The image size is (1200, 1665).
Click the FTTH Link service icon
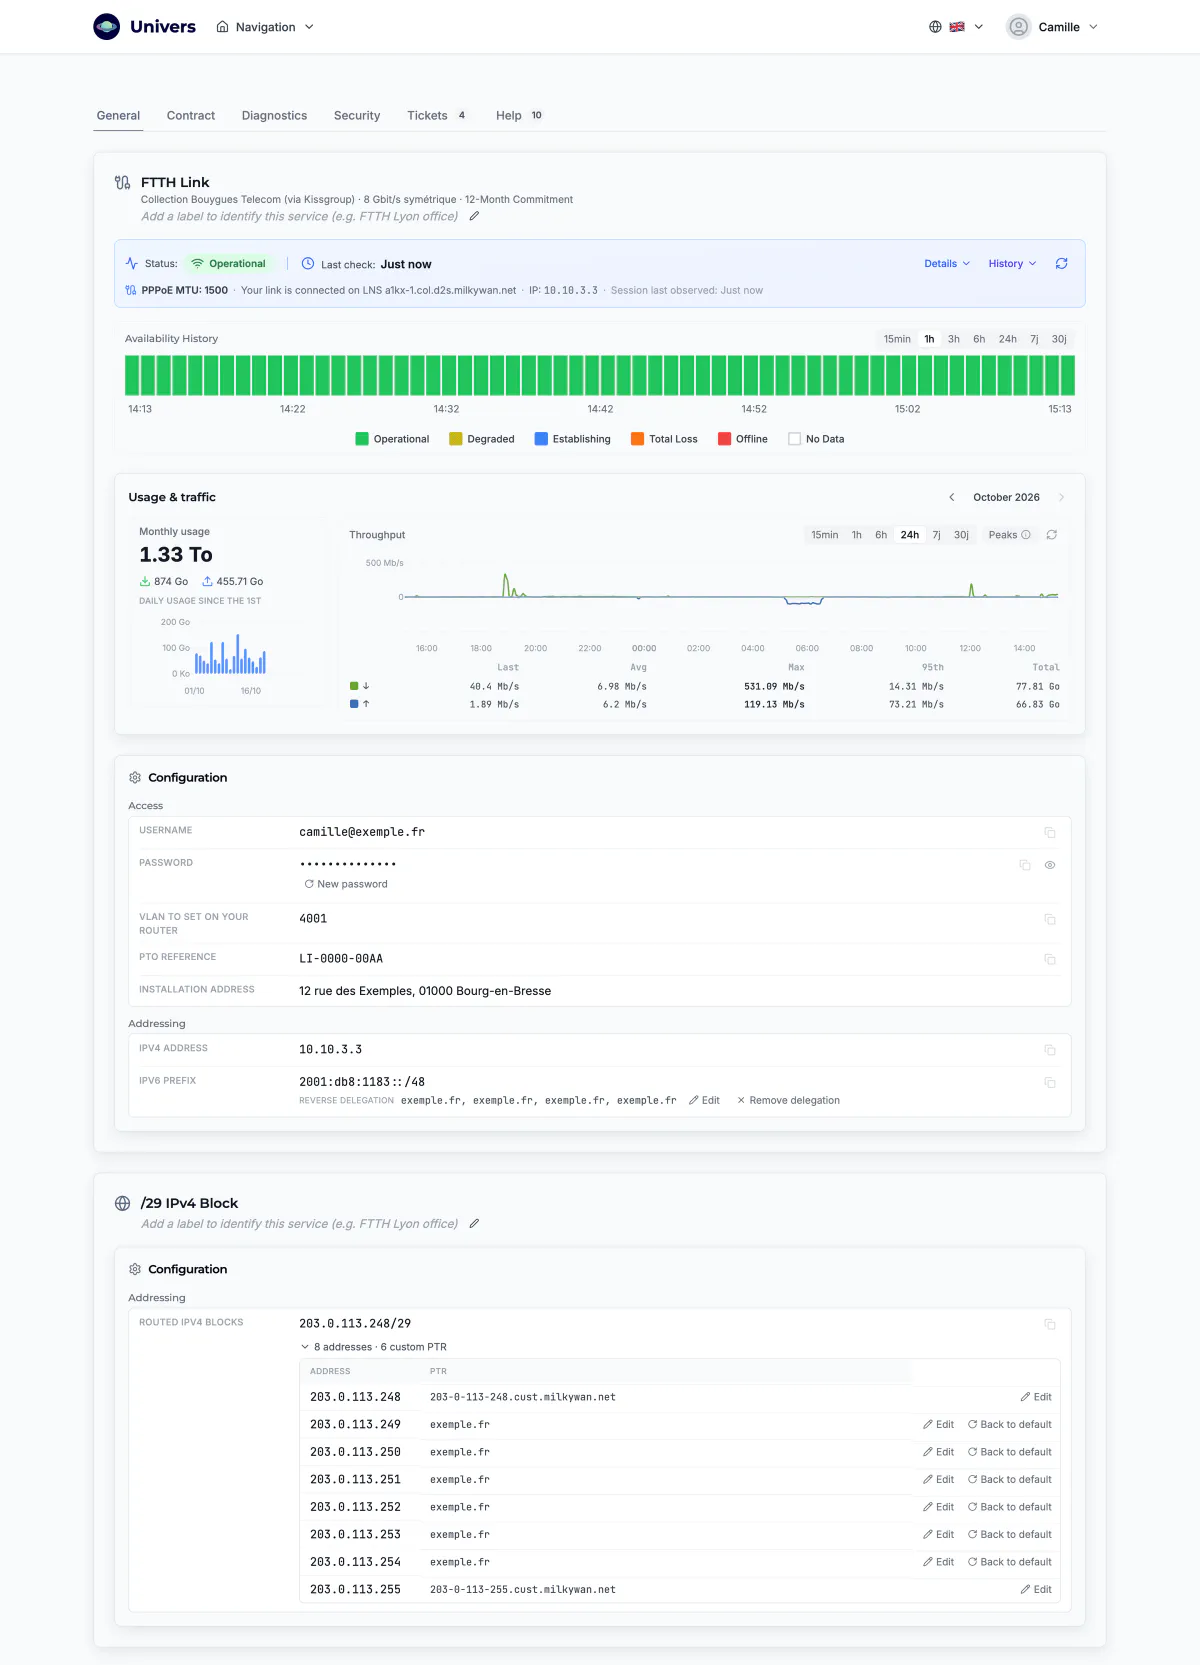(122, 183)
